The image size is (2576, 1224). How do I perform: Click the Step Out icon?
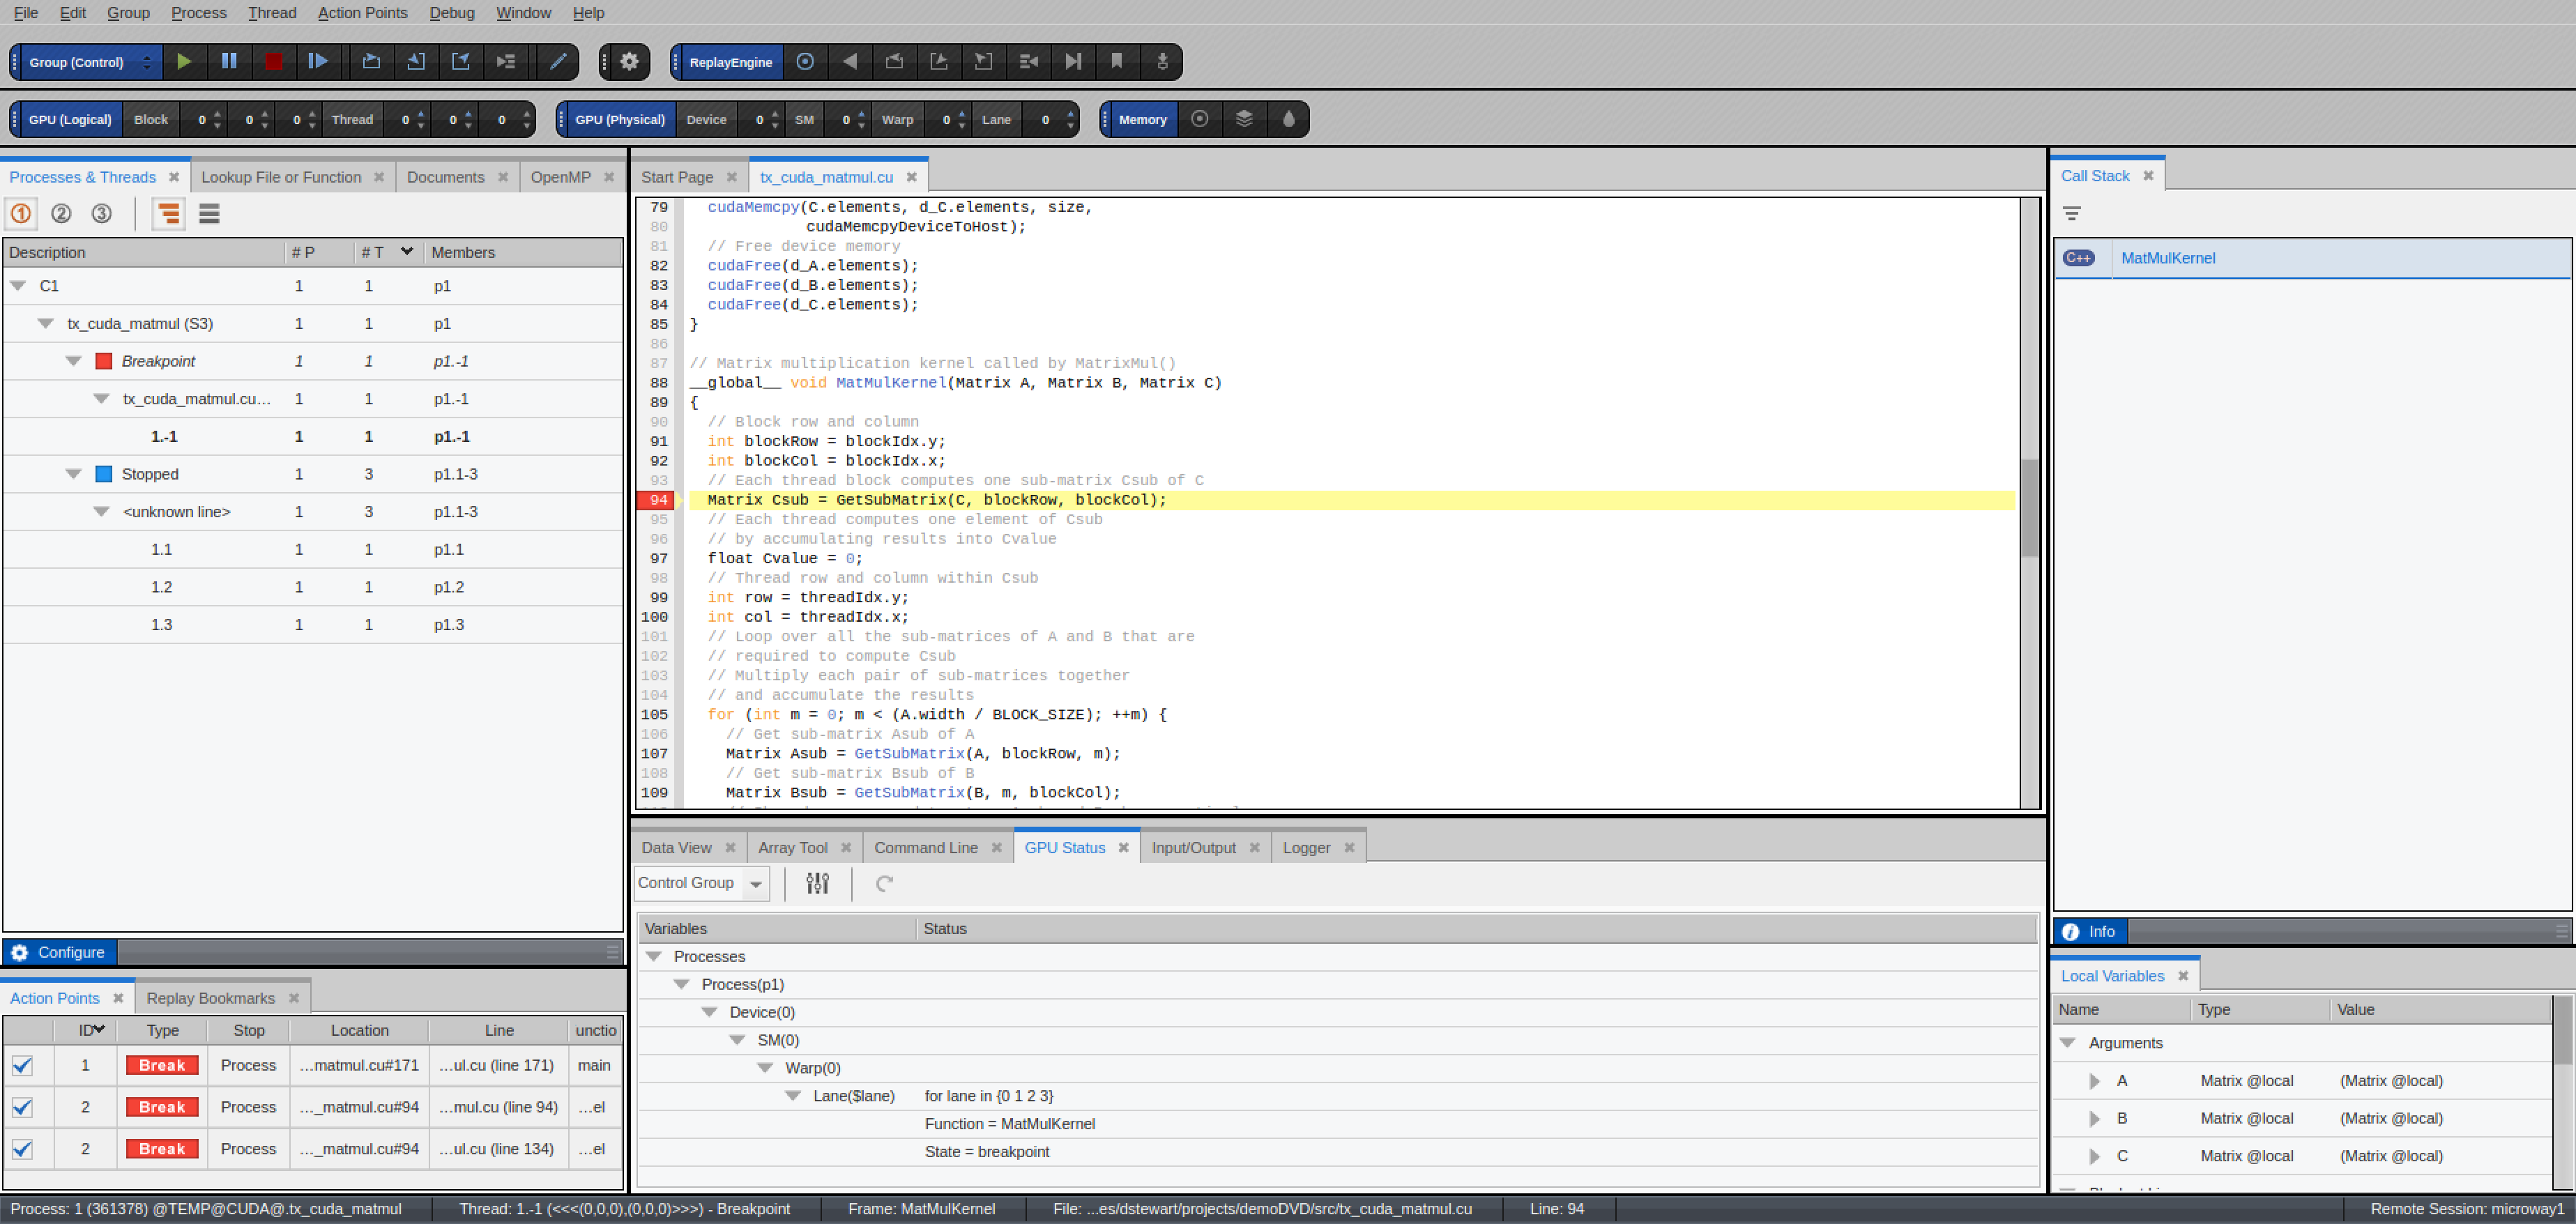pos(461,62)
